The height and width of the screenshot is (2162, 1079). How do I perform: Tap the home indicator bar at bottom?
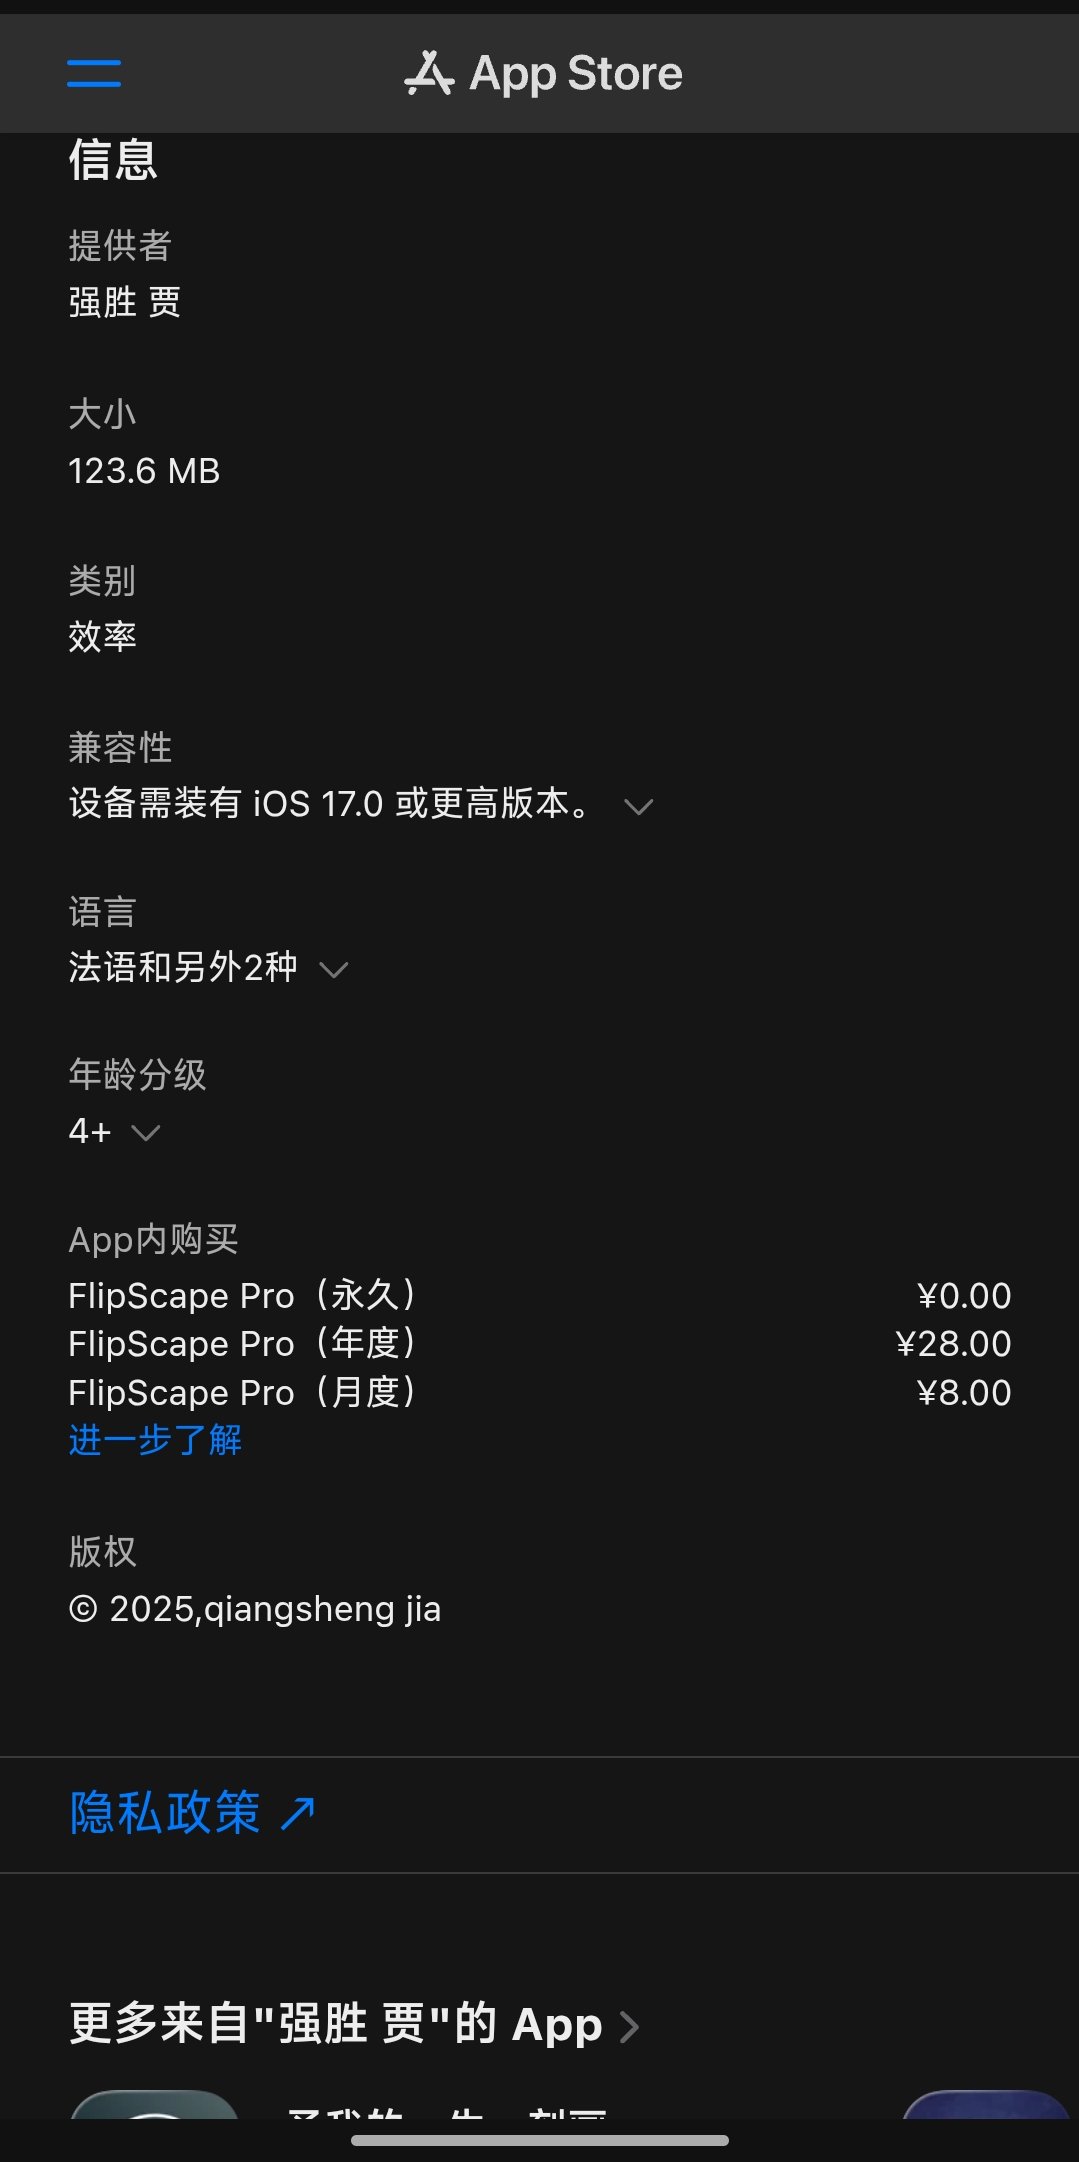540,2140
